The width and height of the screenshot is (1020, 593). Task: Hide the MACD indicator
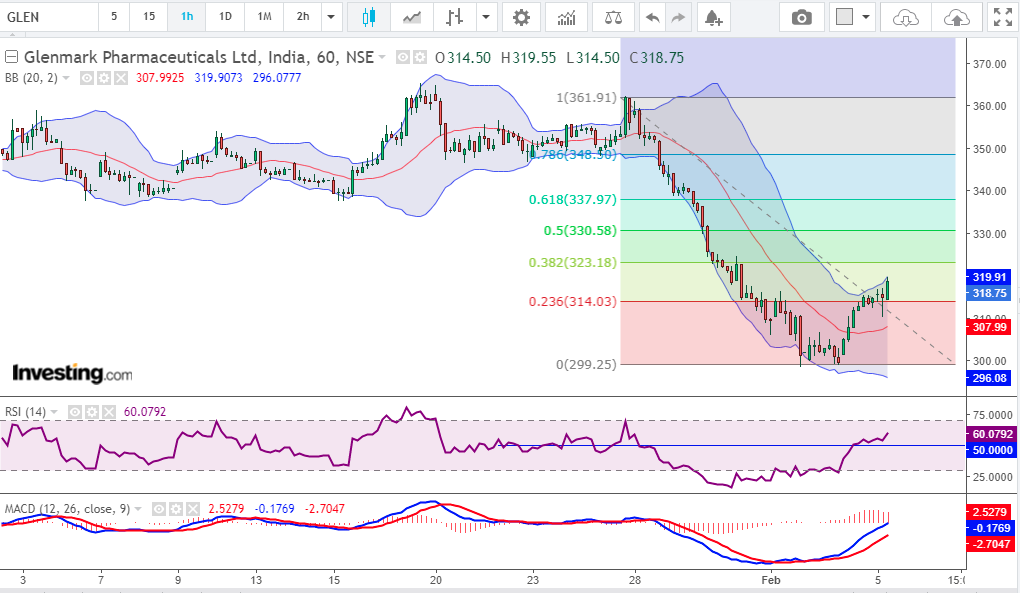pos(159,508)
